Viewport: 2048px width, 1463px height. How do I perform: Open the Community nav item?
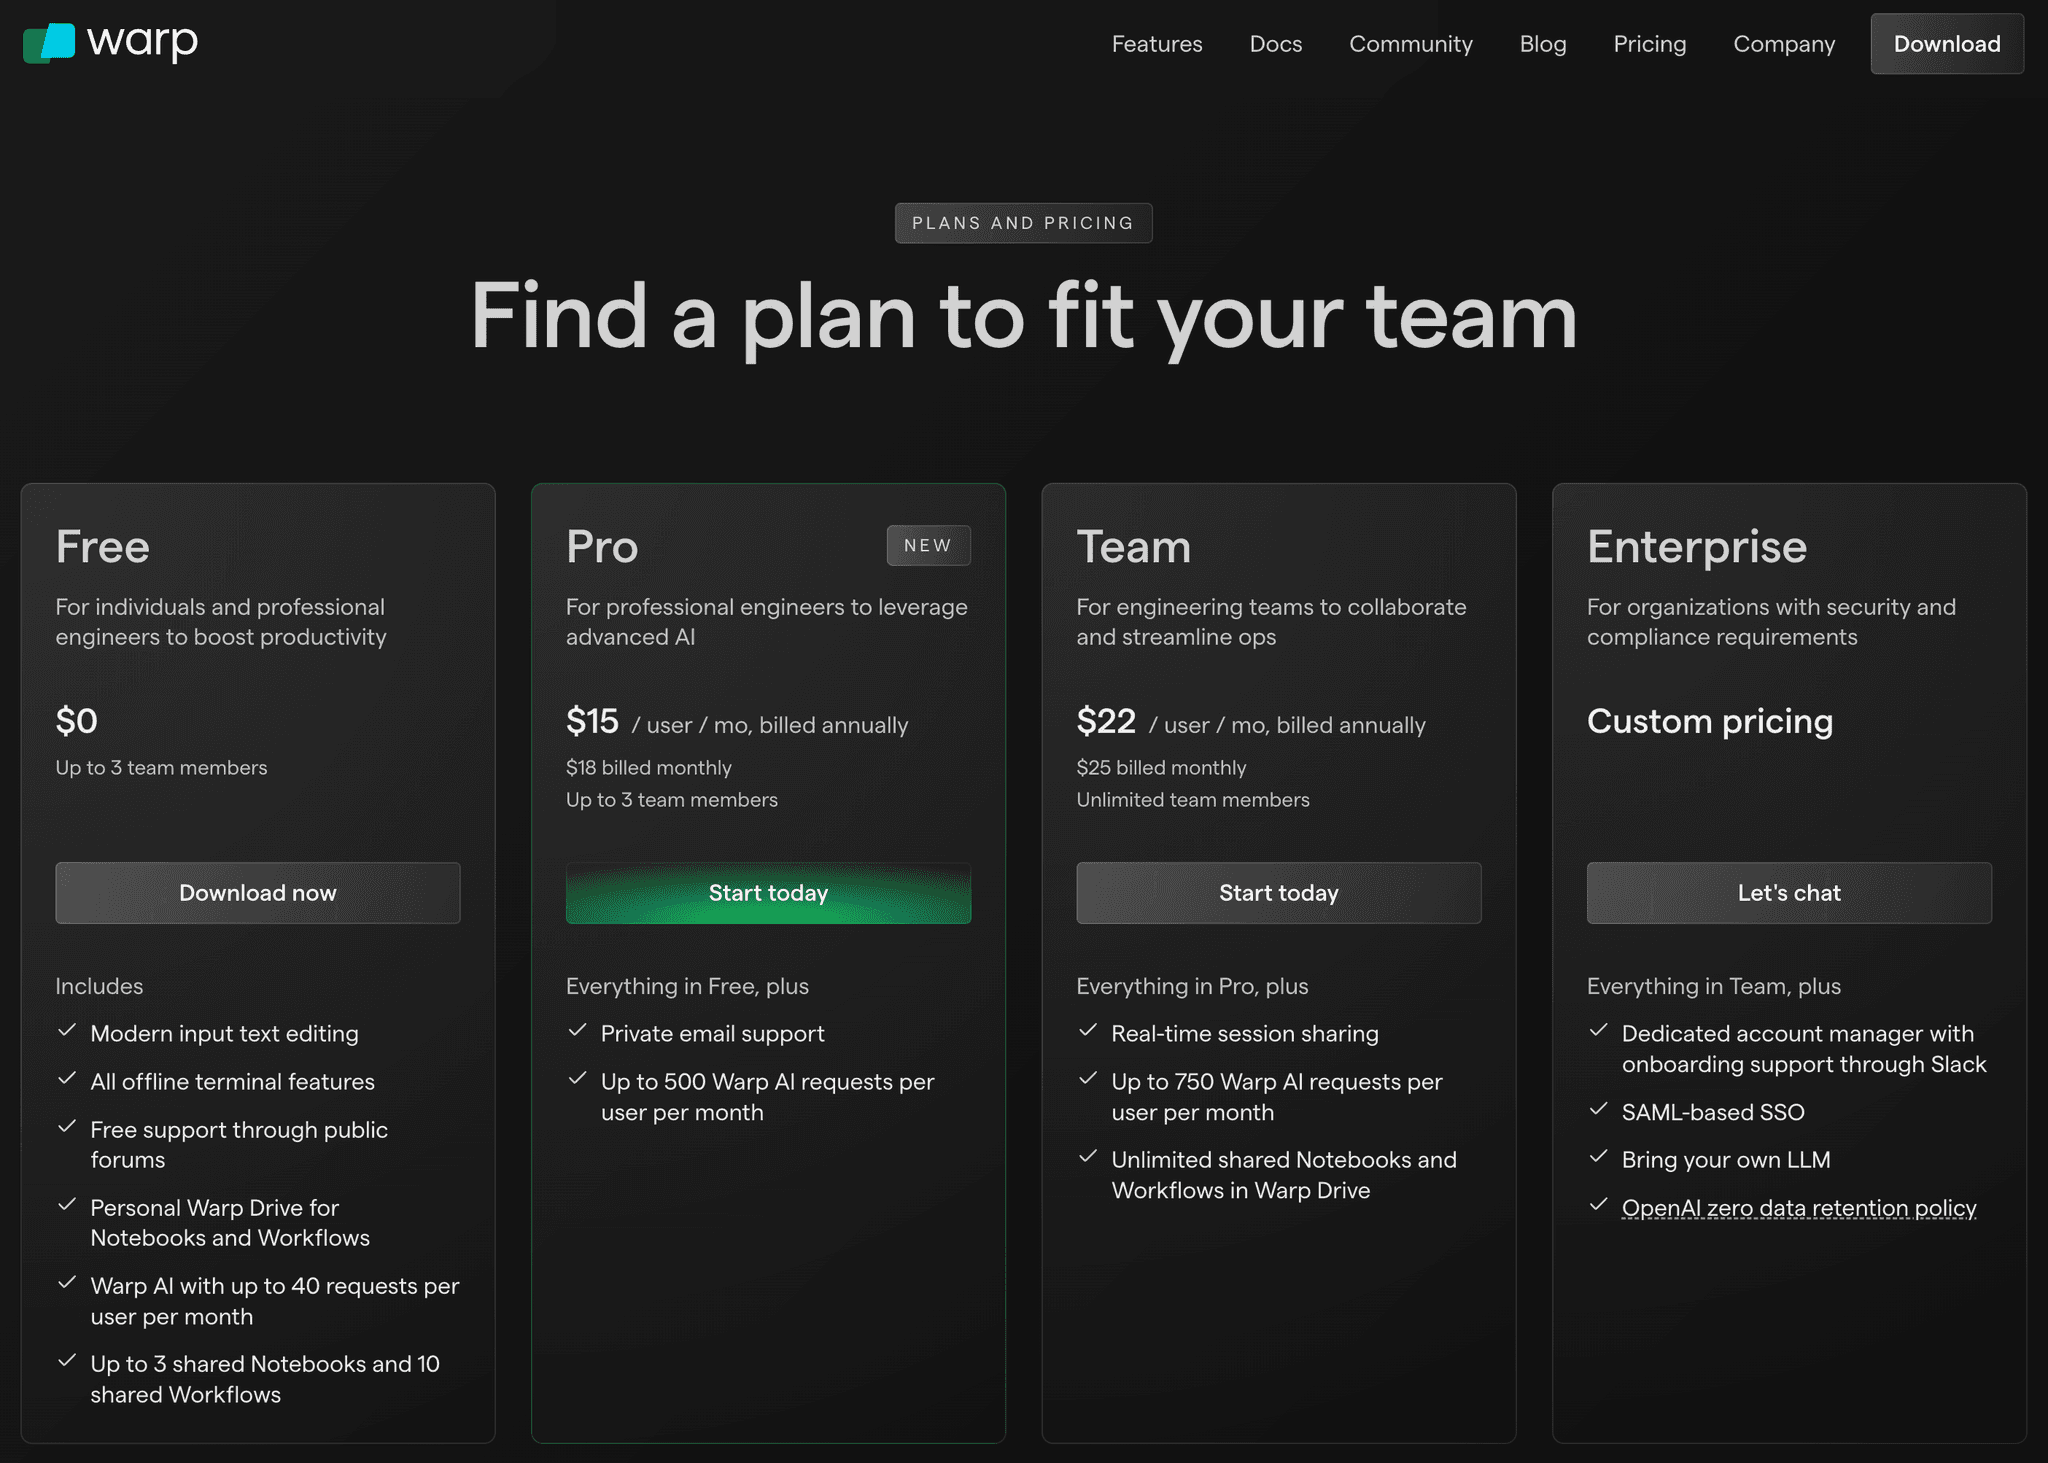click(x=1410, y=44)
